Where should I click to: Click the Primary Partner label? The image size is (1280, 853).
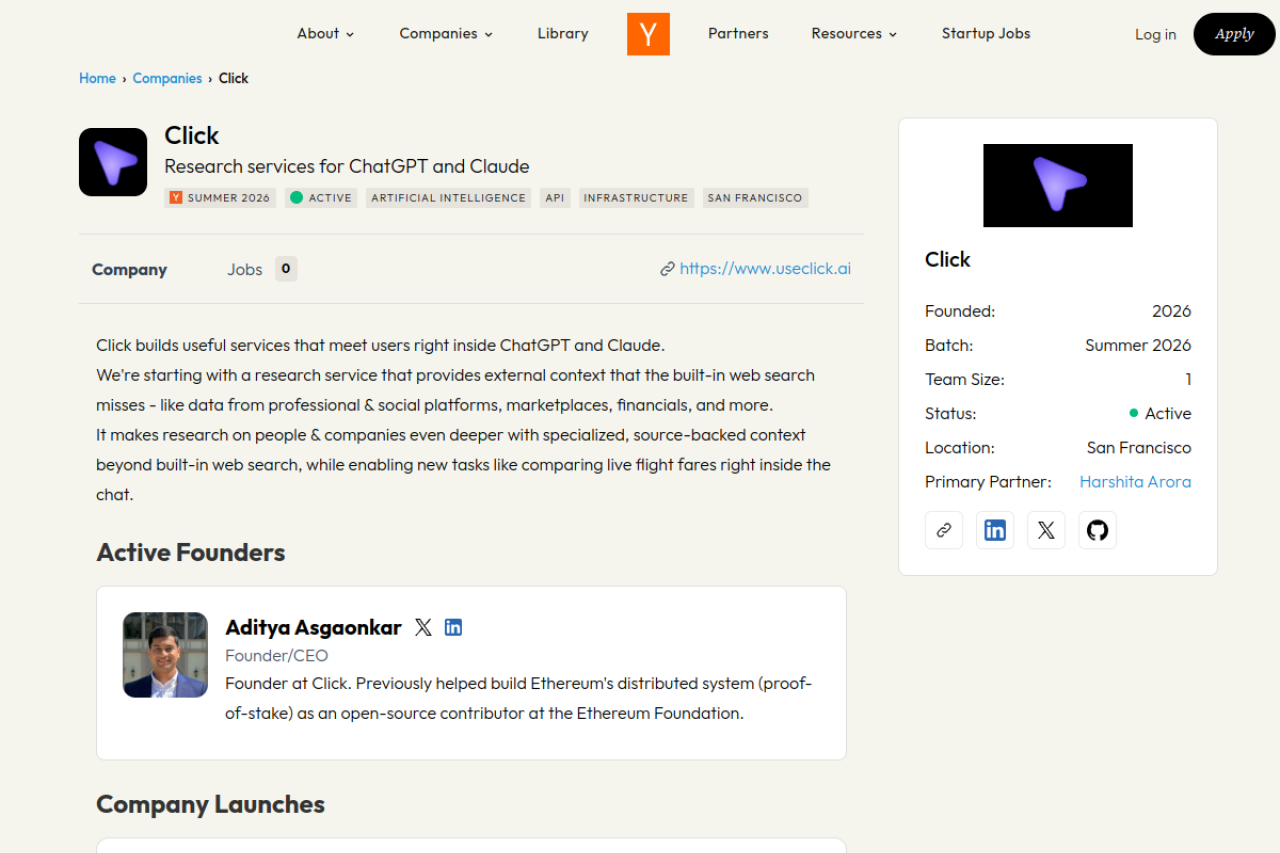[988, 481]
